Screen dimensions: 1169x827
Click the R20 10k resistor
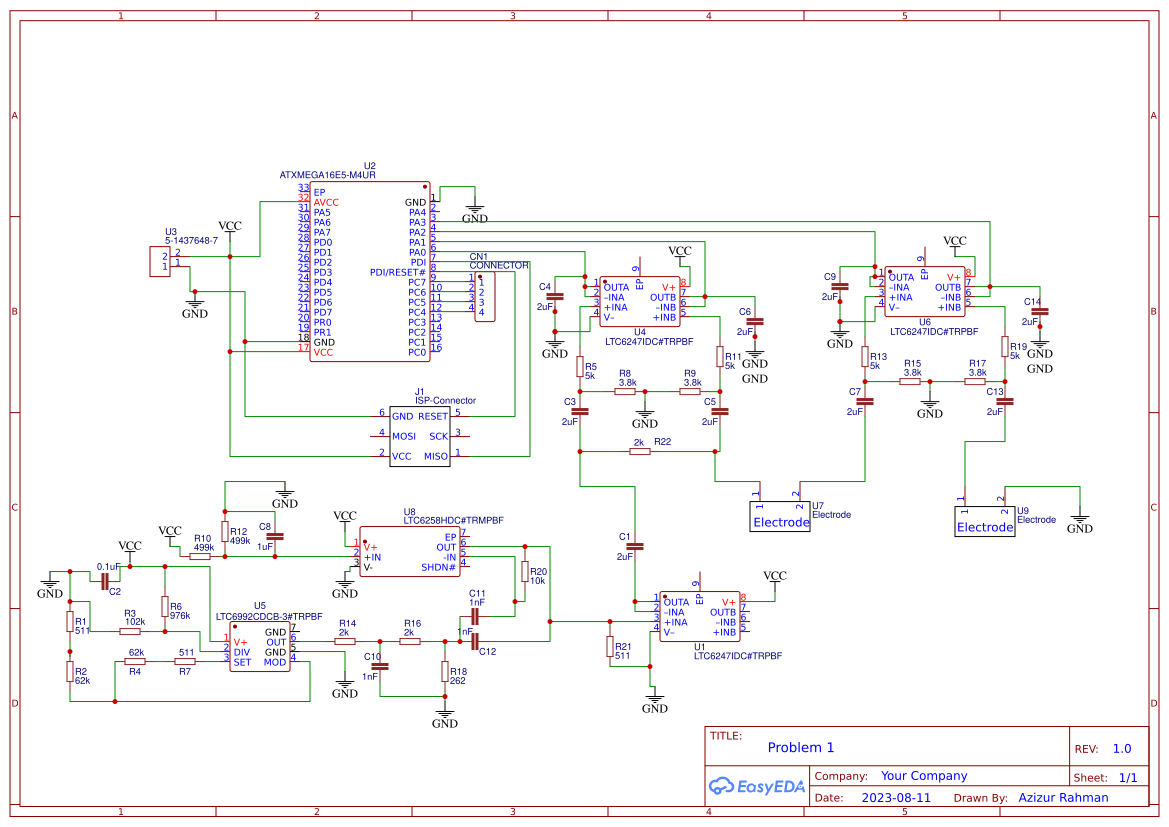[524, 571]
